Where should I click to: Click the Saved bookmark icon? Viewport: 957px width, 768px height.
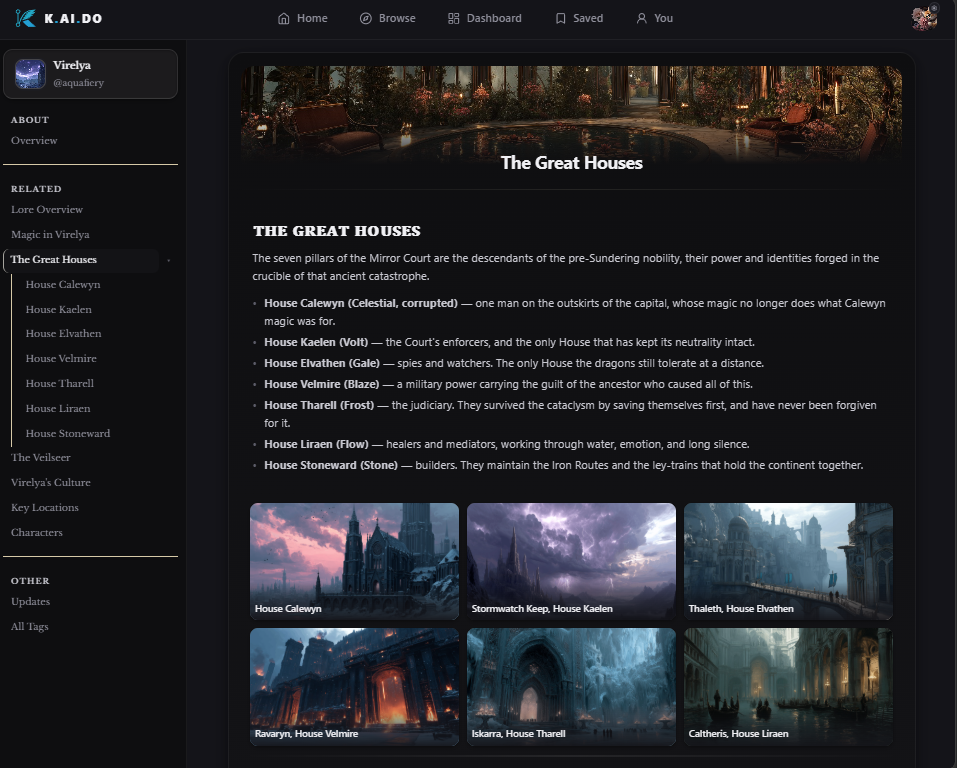click(560, 18)
